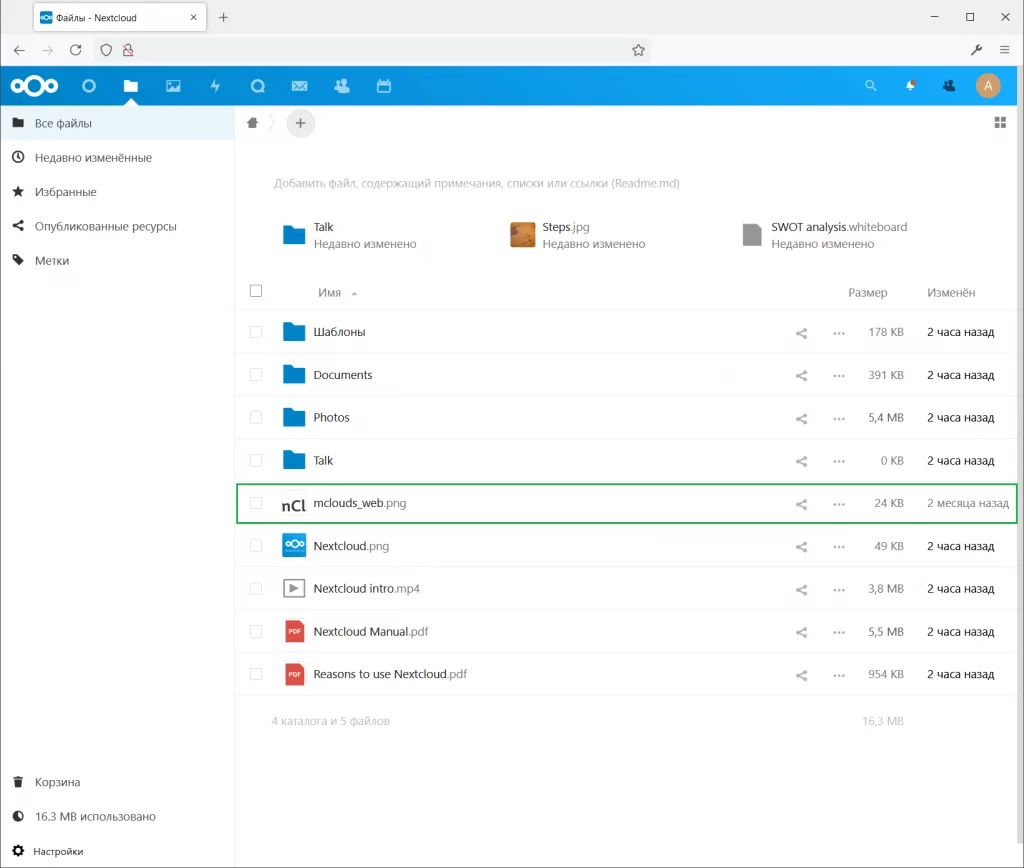1024x868 pixels.
Task: Select the mclouds_web.png checkbox
Action: click(x=256, y=503)
